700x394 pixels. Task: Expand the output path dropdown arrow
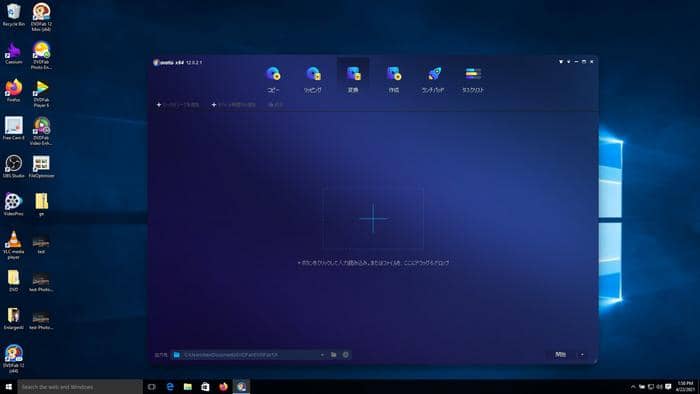coord(322,355)
